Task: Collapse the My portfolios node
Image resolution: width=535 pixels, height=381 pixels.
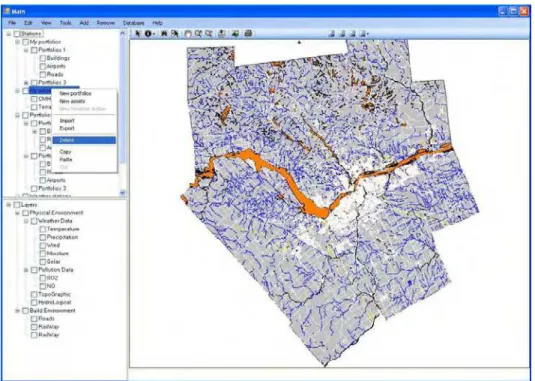Action: click(x=17, y=42)
